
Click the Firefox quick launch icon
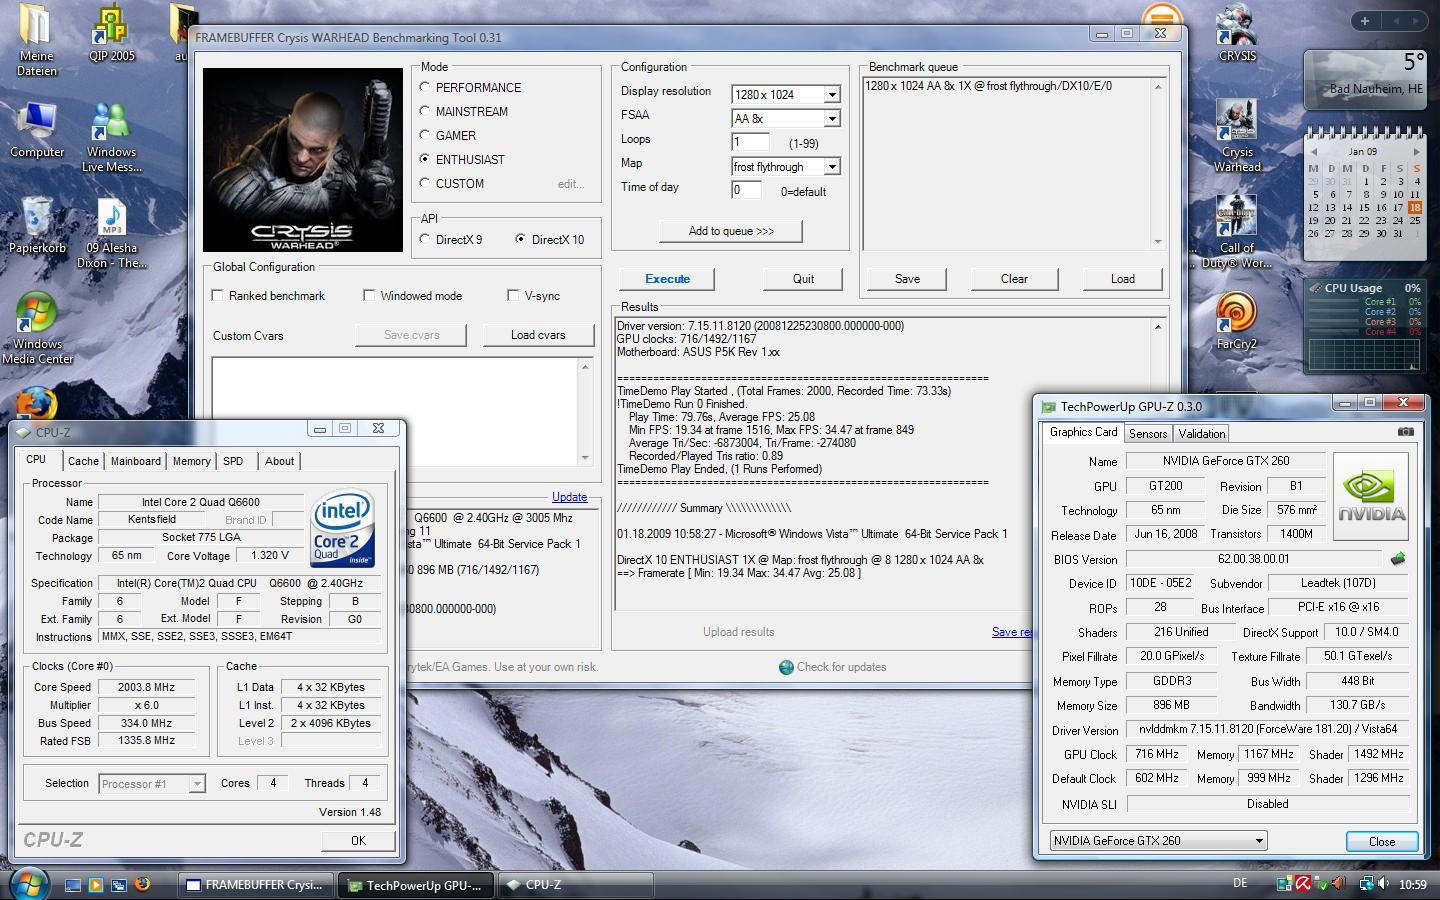pyautogui.click(x=142, y=884)
